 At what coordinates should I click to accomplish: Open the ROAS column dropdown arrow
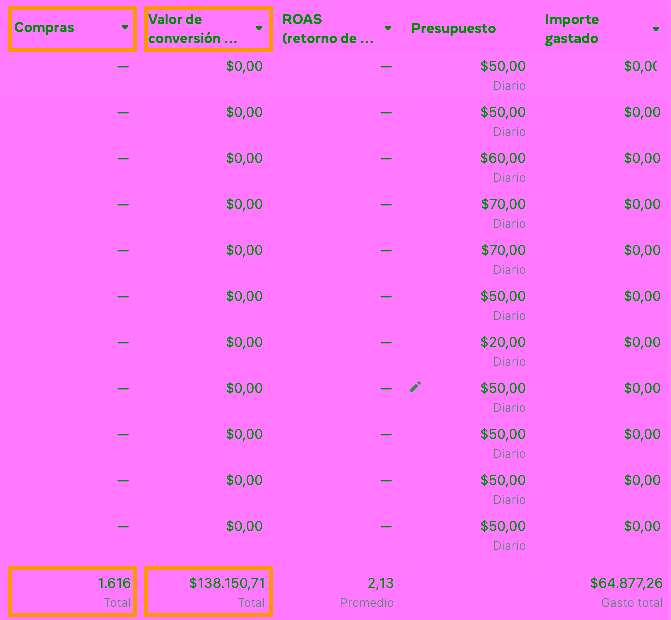[x=388, y=29]
